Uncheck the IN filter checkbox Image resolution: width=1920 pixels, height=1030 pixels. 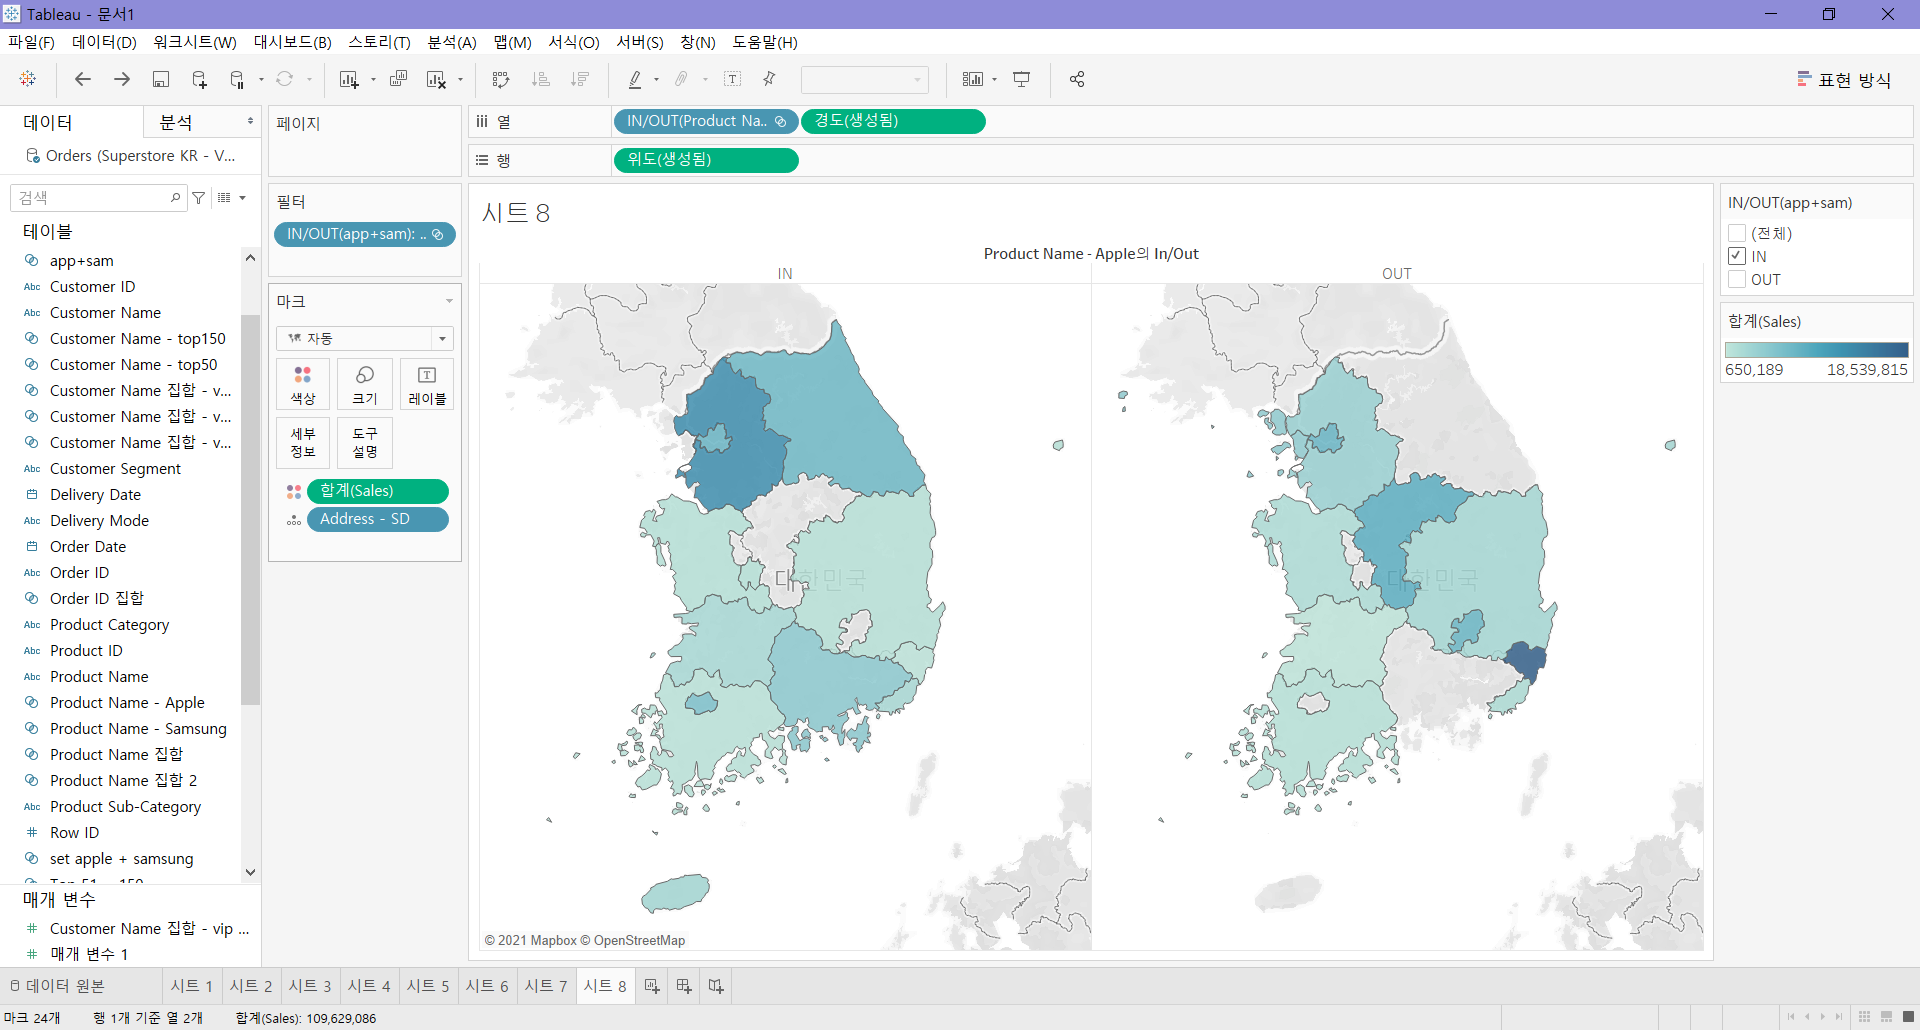pos(1737,256)
